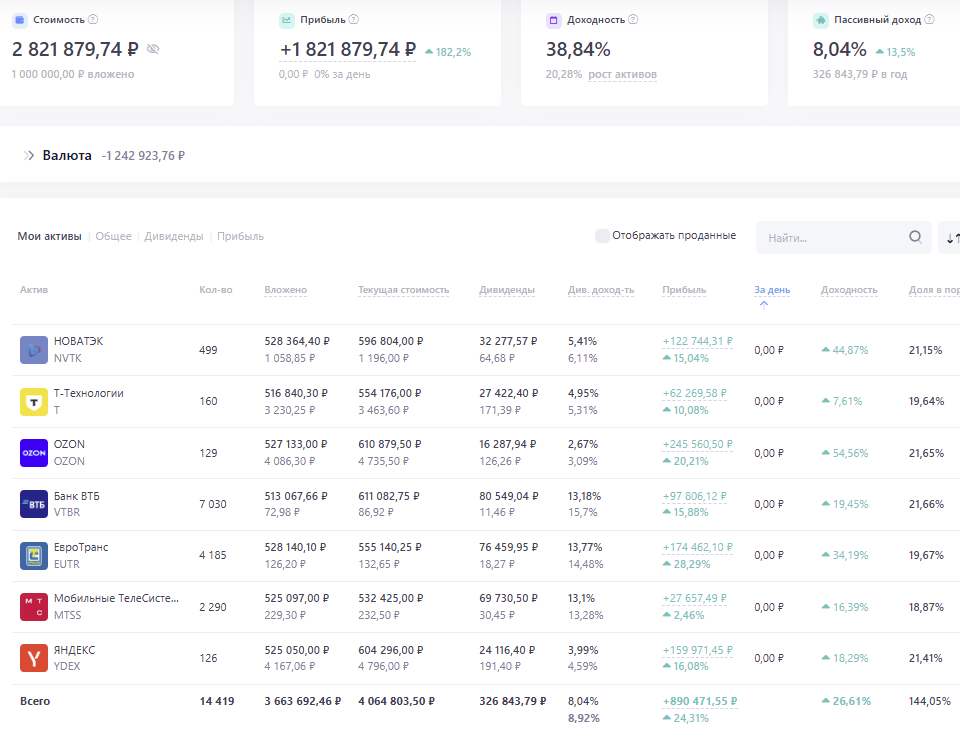The image size is (960, 737).
Task: Click the search magnifier icon
Action: (915, 237)
